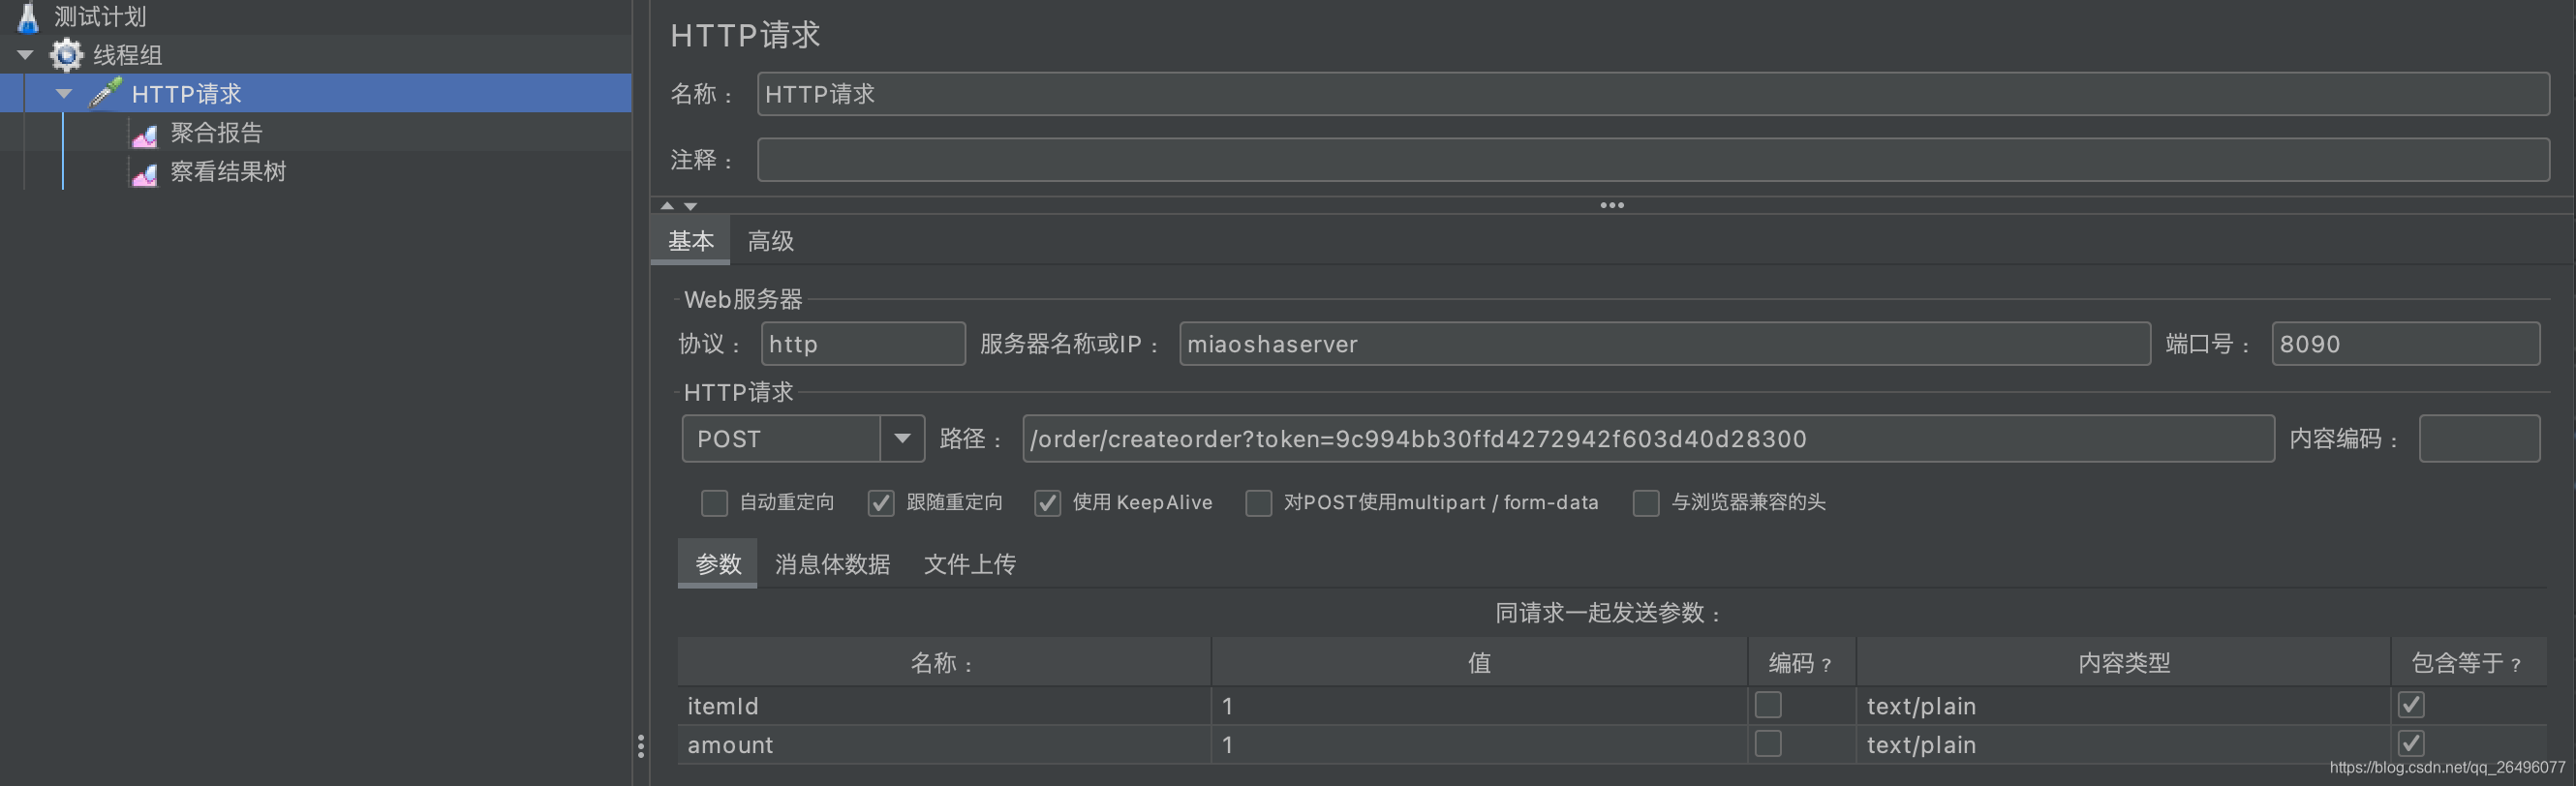Collapse the 线程组 tree node
The width and height of the screenshot is (2576, 786).
tap(26, 55)
